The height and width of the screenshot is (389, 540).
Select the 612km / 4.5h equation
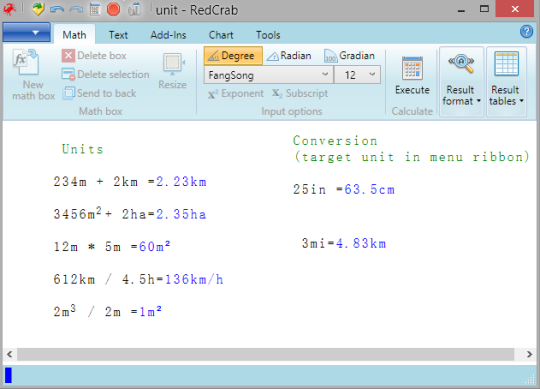pyautogui.click(x=138, y=279)
